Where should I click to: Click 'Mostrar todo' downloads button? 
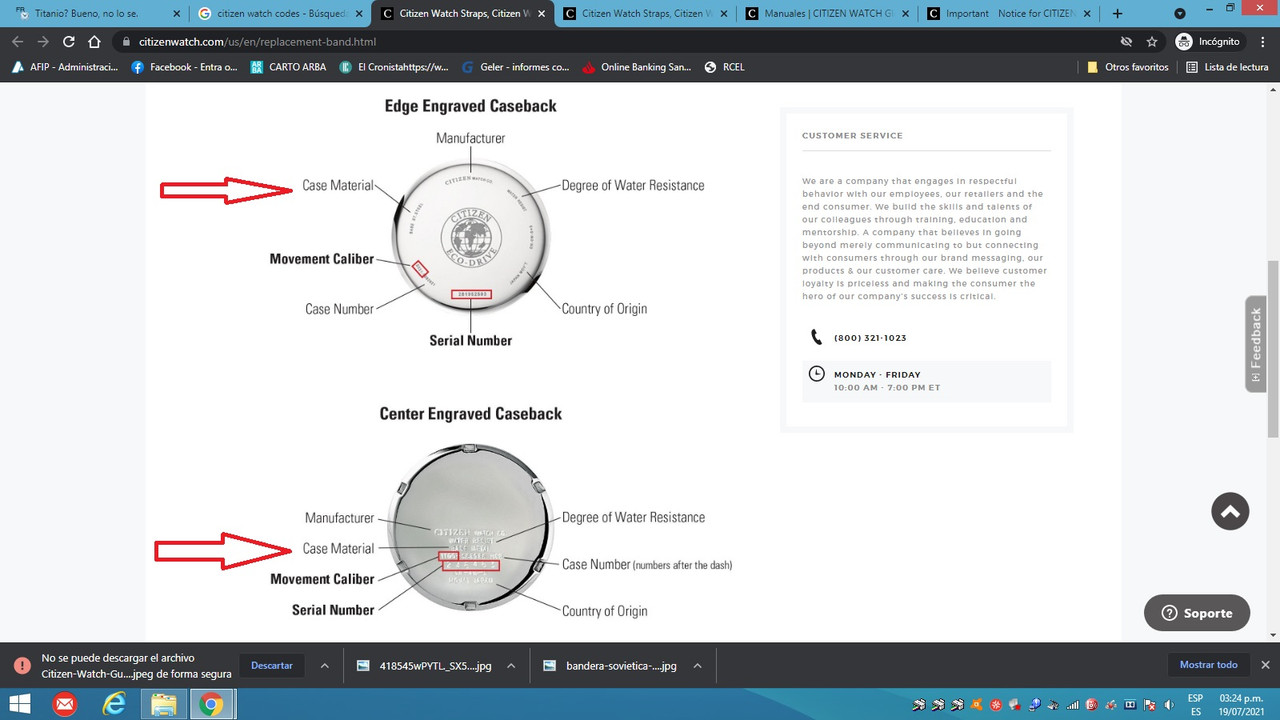1208,665
